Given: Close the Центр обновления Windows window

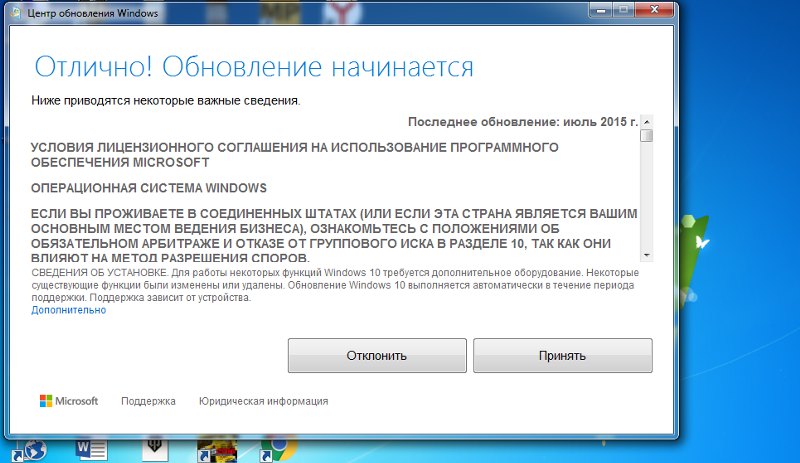Looking at the screenshot, I should (x=655, y=10).
